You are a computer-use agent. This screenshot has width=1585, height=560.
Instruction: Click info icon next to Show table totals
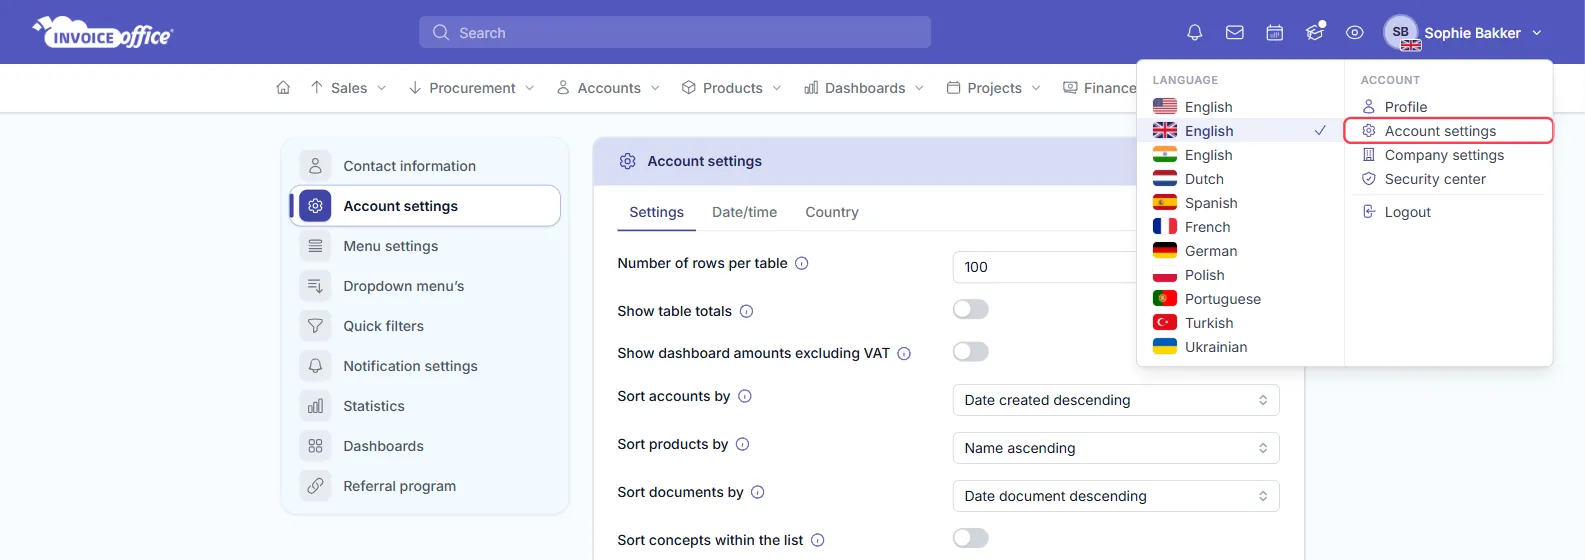click(746, 311)
